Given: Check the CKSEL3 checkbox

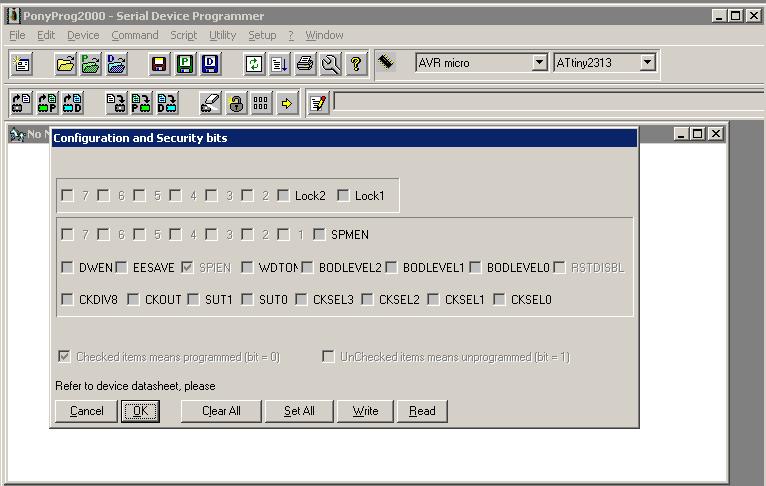Looking at the screenshot, I should (301, 299).
